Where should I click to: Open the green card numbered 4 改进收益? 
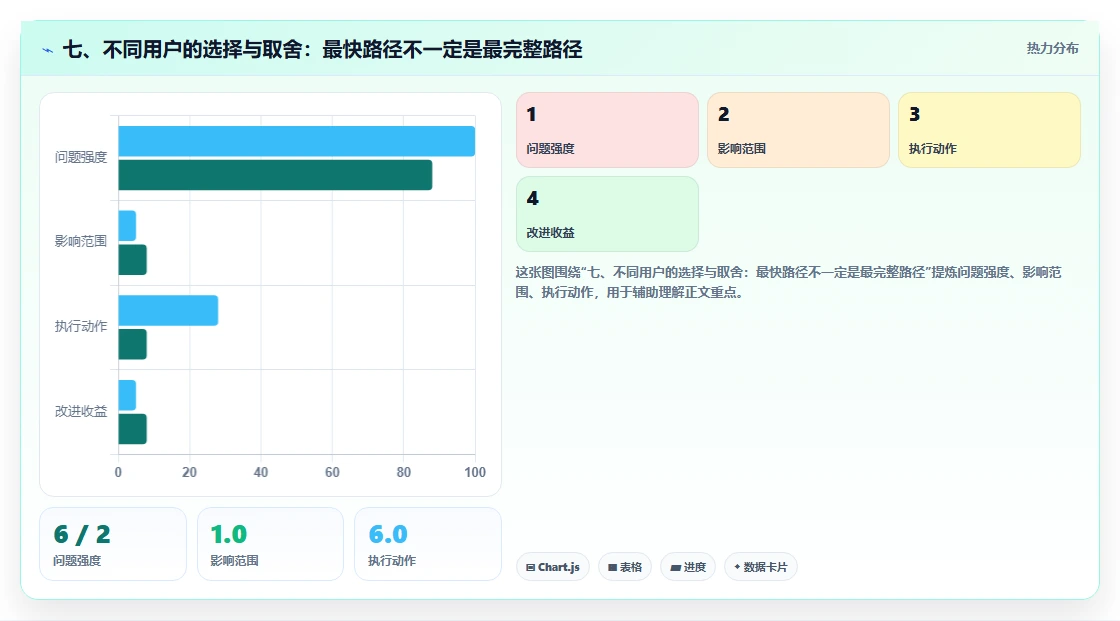[x=607, y=214]
